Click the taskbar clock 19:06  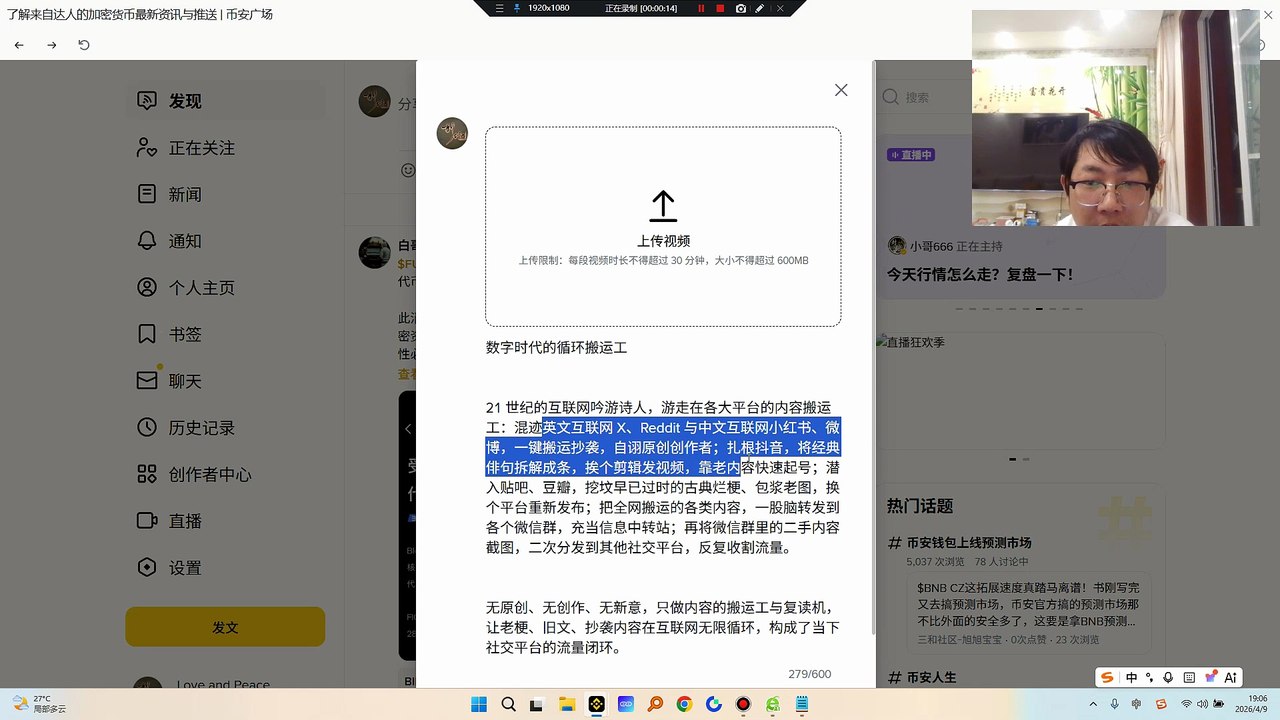[x=1250, y=704]
